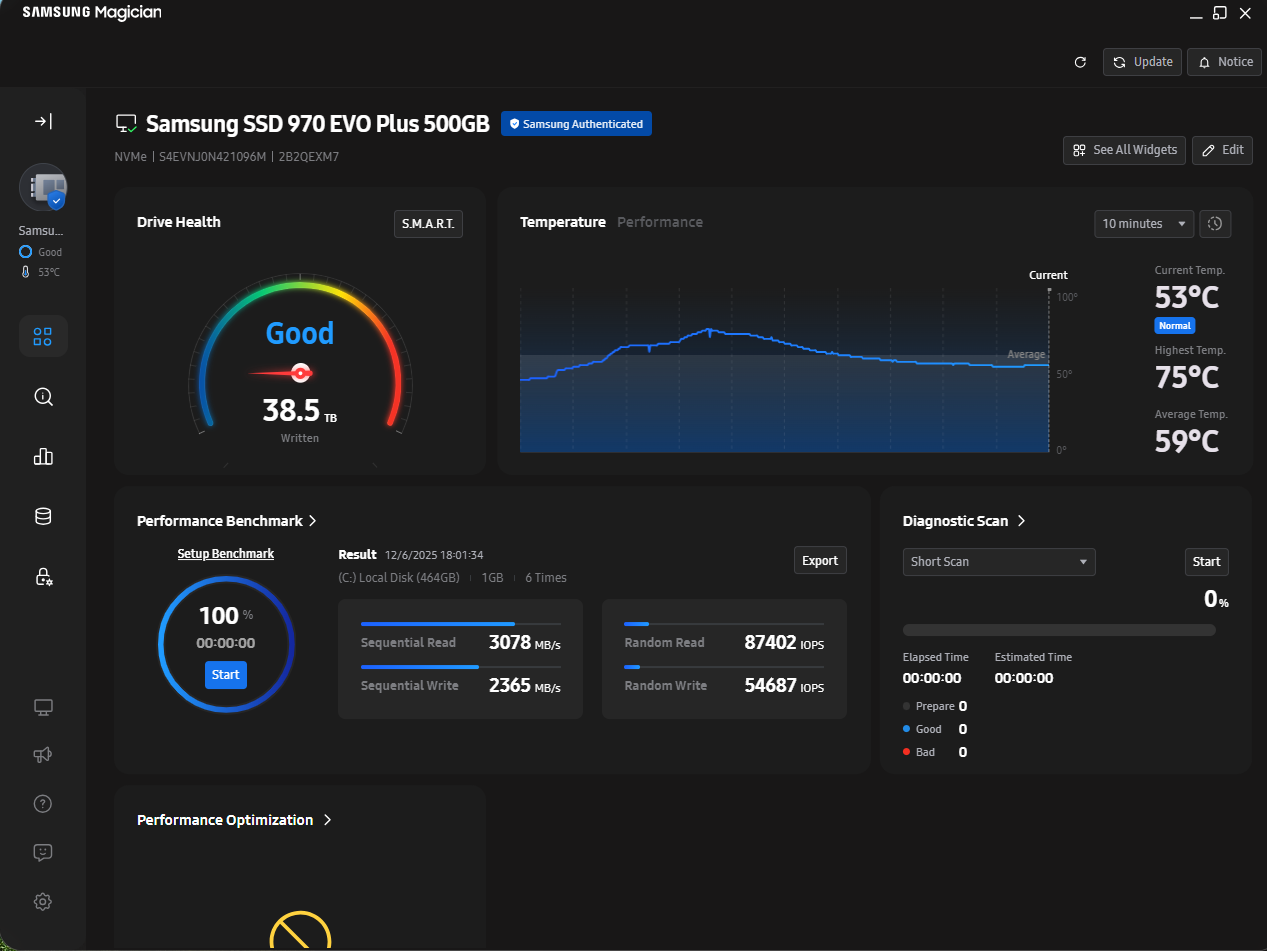Click the monitor icon beside drive title
This screenshot has width=1267, height=951.
click(126, 124)
